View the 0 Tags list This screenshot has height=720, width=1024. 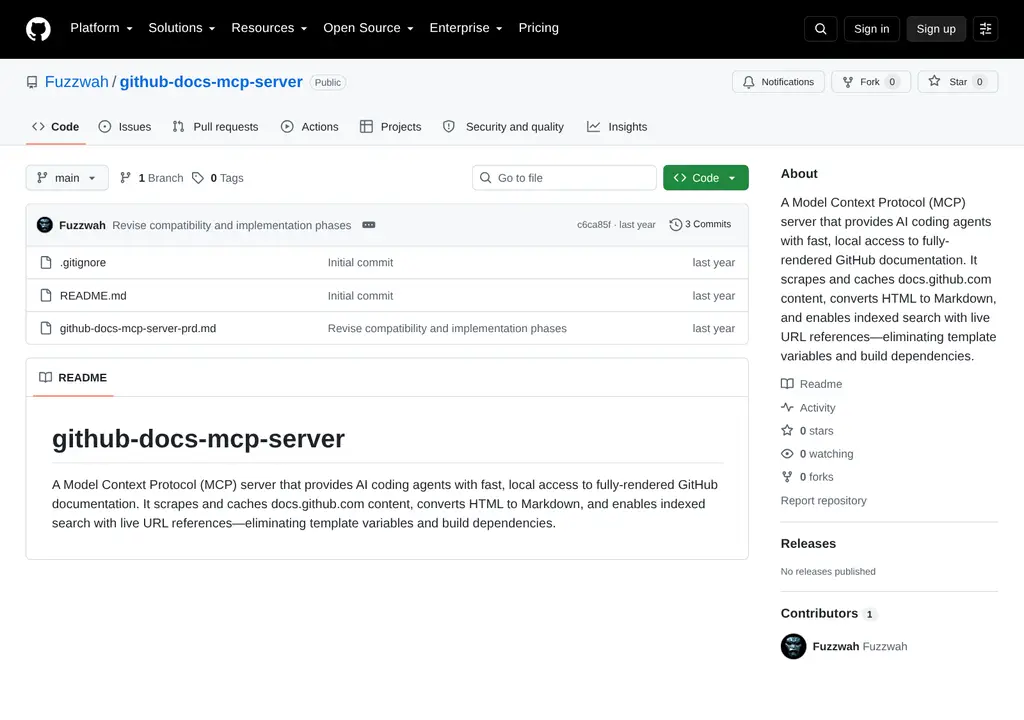coord(217,178)
